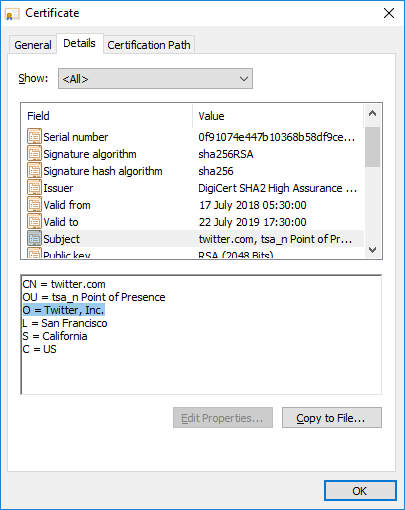This screenshot has height=510, width=405.
Task: Select the highlighted Subject field icon
Action: click(x=34, y=239)
